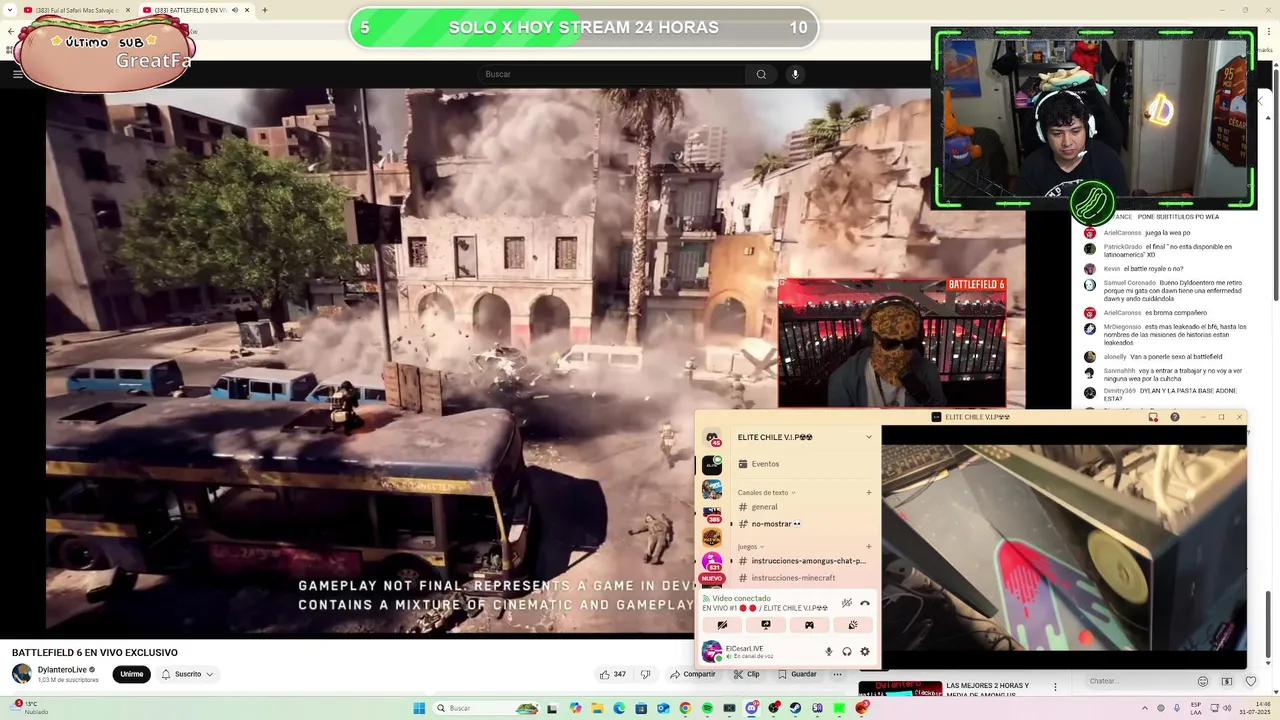Screen dimensions: 1280x720
Task: Add channel to juegos category
Action: coord(869,547)
